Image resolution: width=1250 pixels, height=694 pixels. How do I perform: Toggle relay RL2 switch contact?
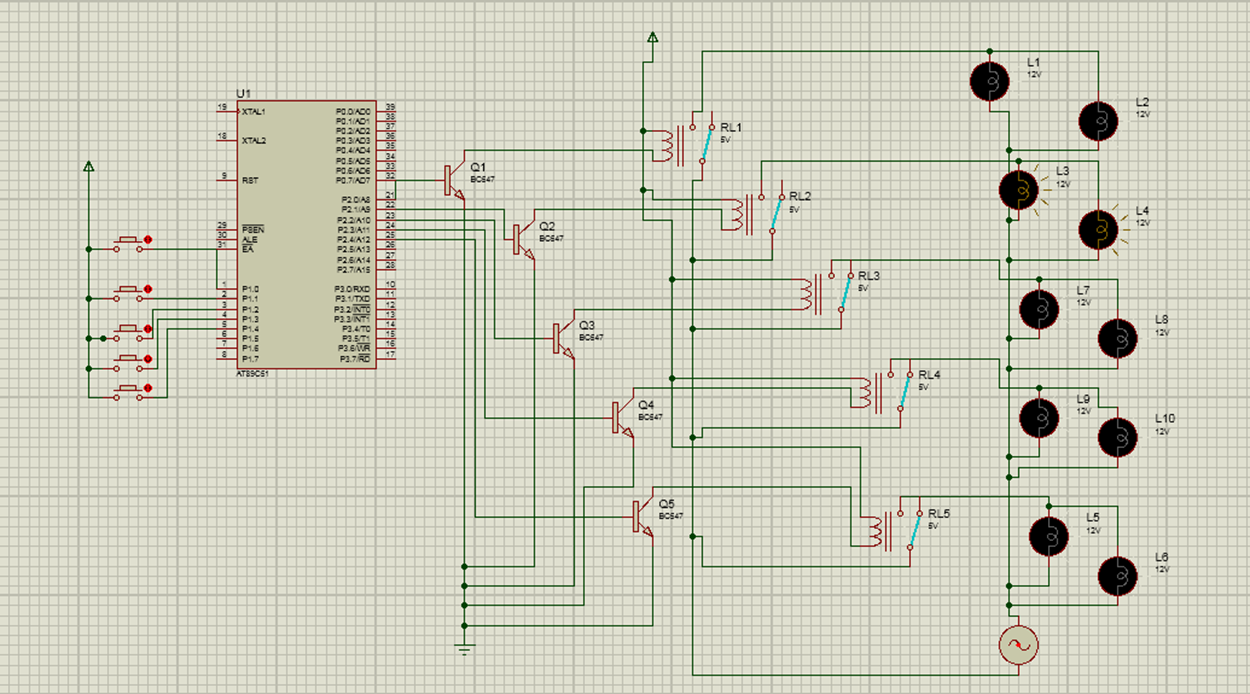tap(775, 215)
